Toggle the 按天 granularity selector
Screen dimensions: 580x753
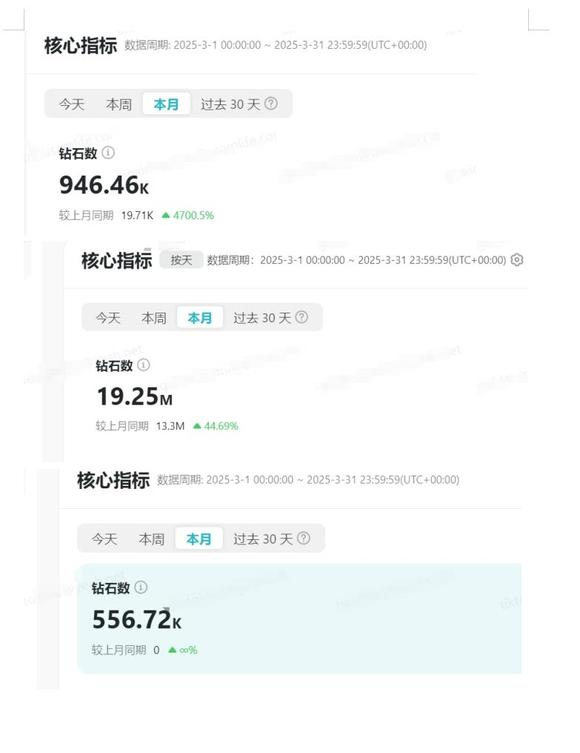pyautogui.click(x=181, y=260)
